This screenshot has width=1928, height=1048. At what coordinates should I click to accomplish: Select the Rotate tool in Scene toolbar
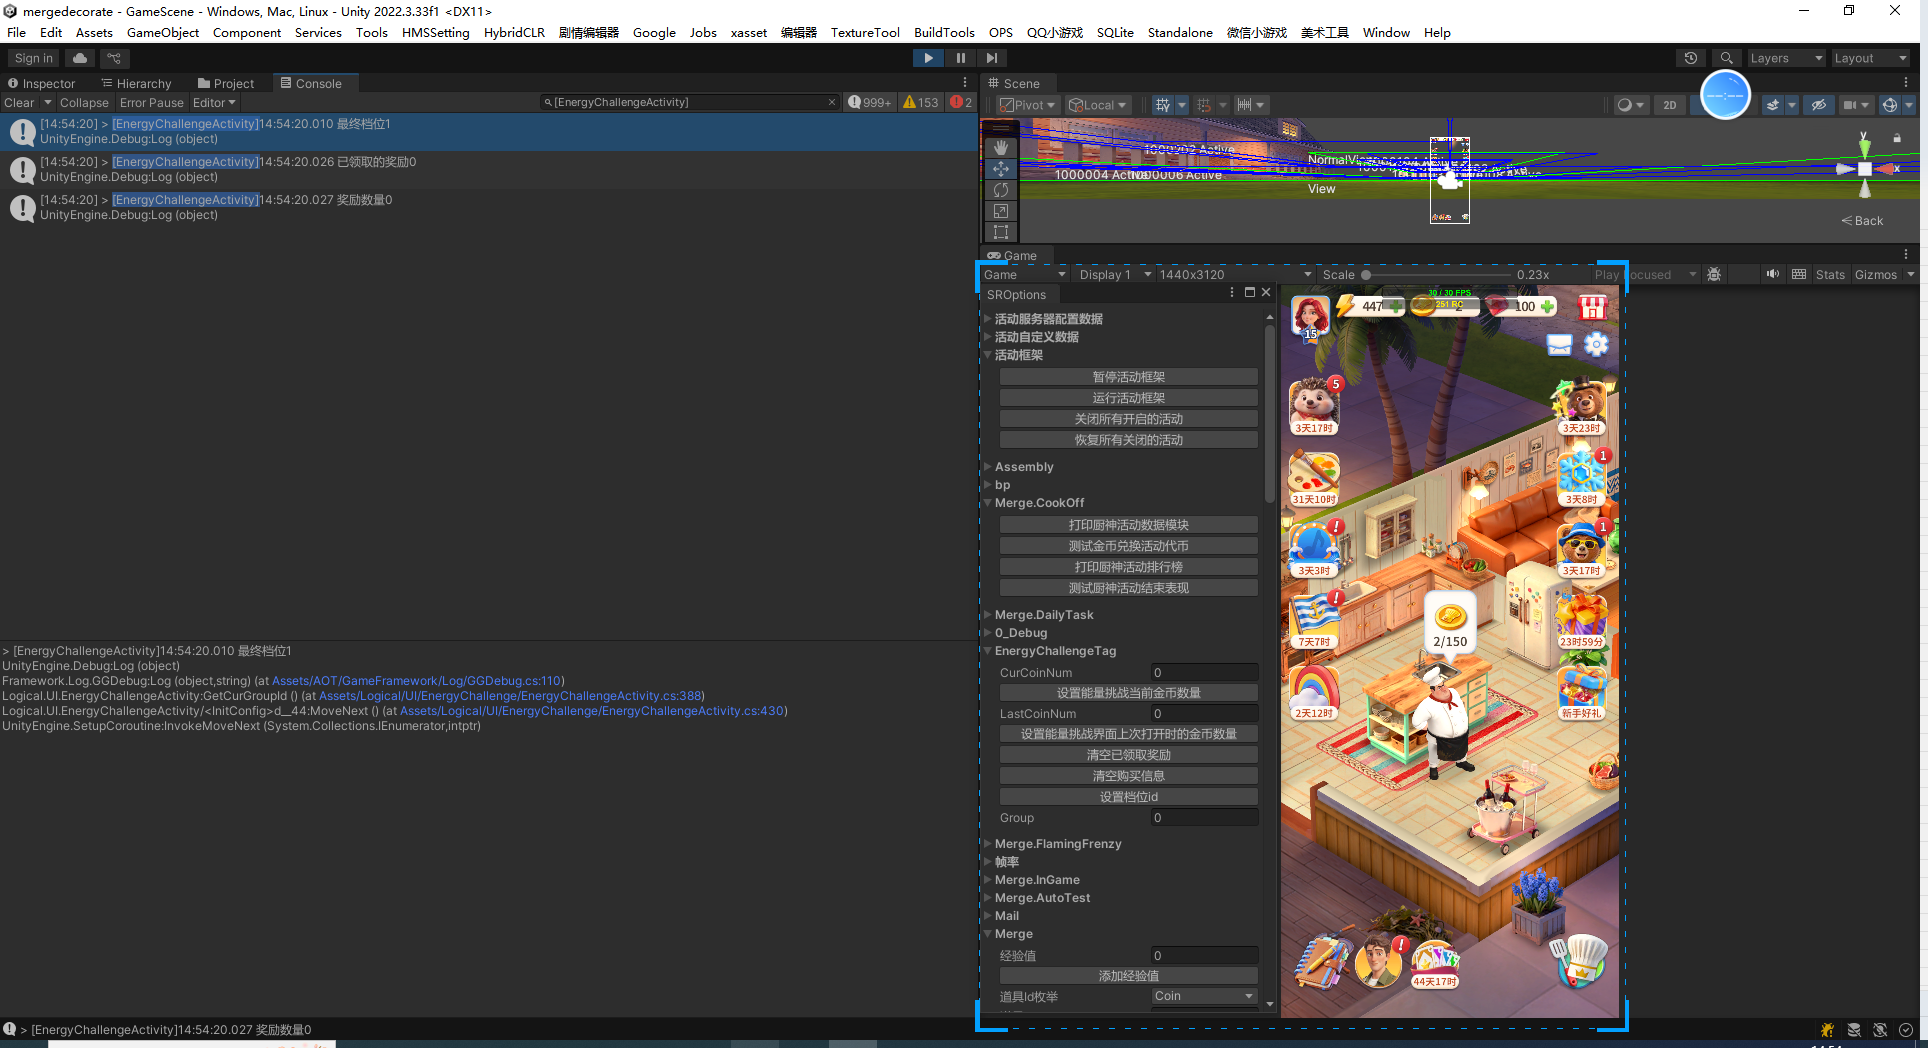(1001, 190)
